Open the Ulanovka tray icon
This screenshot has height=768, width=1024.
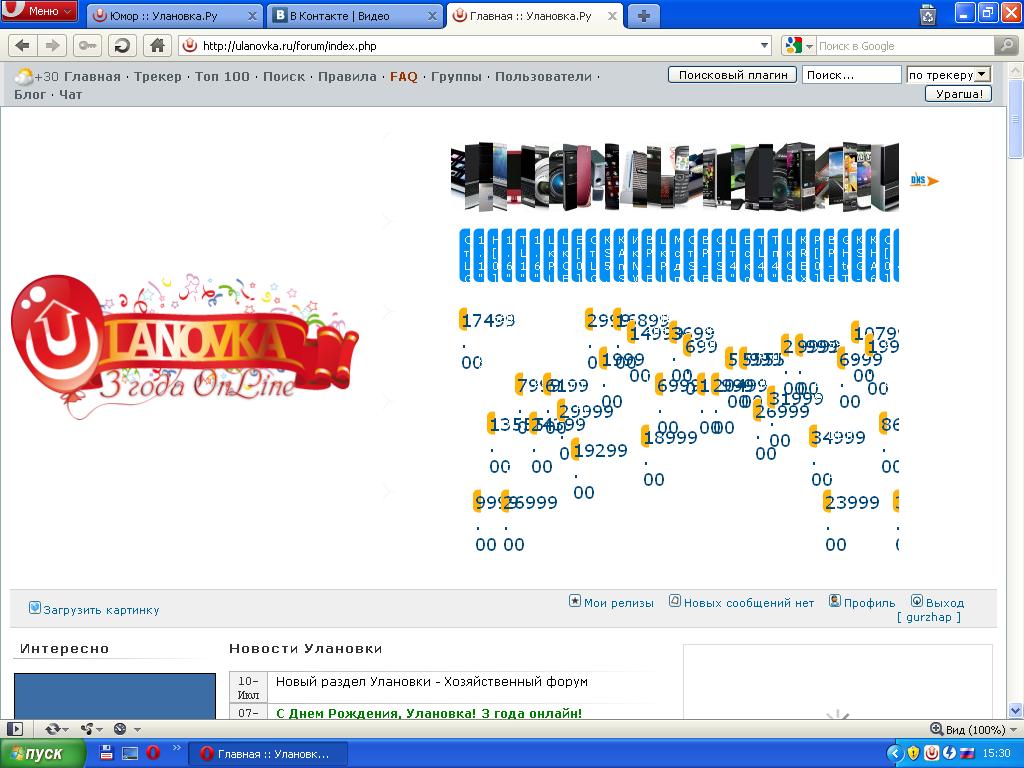coord(932,753)
